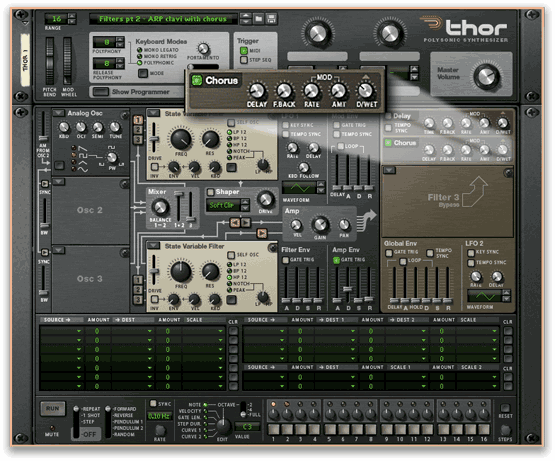Step the LFO 2 WAVEFORM selector arrows
The height and width of the screenshot is (461, 555).
click(507, 296)
